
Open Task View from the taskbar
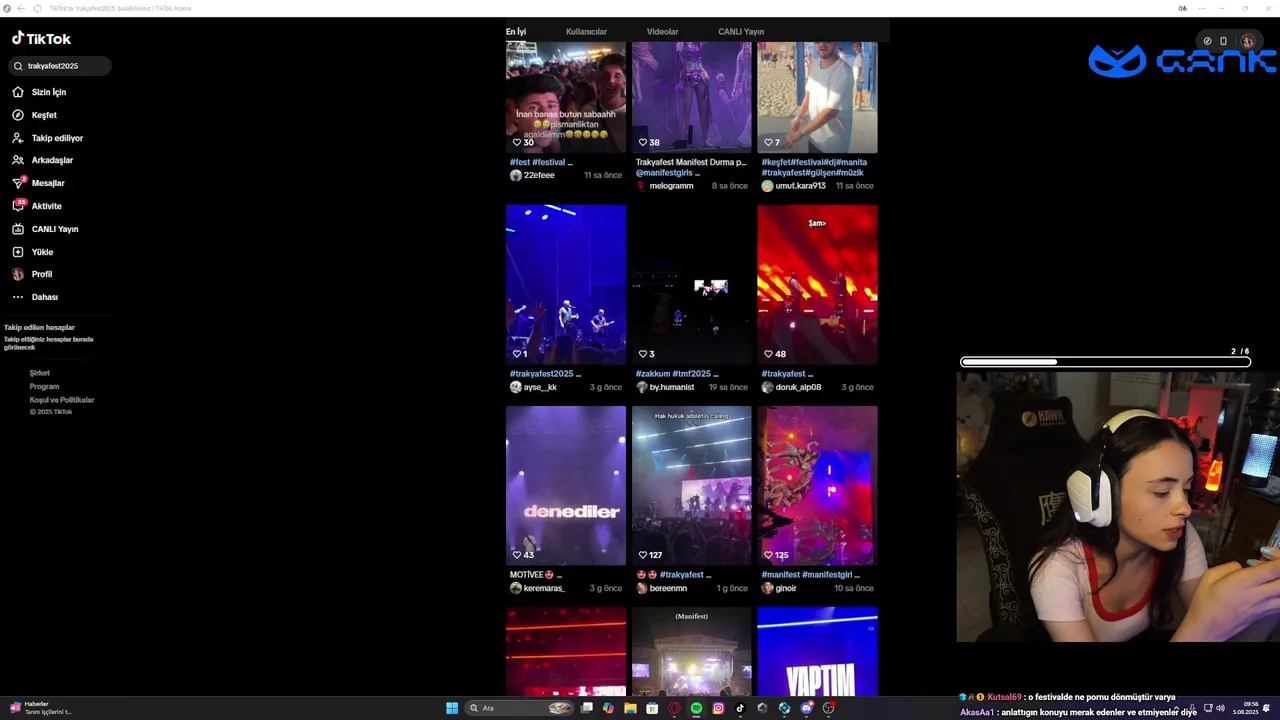coord(587,708)
